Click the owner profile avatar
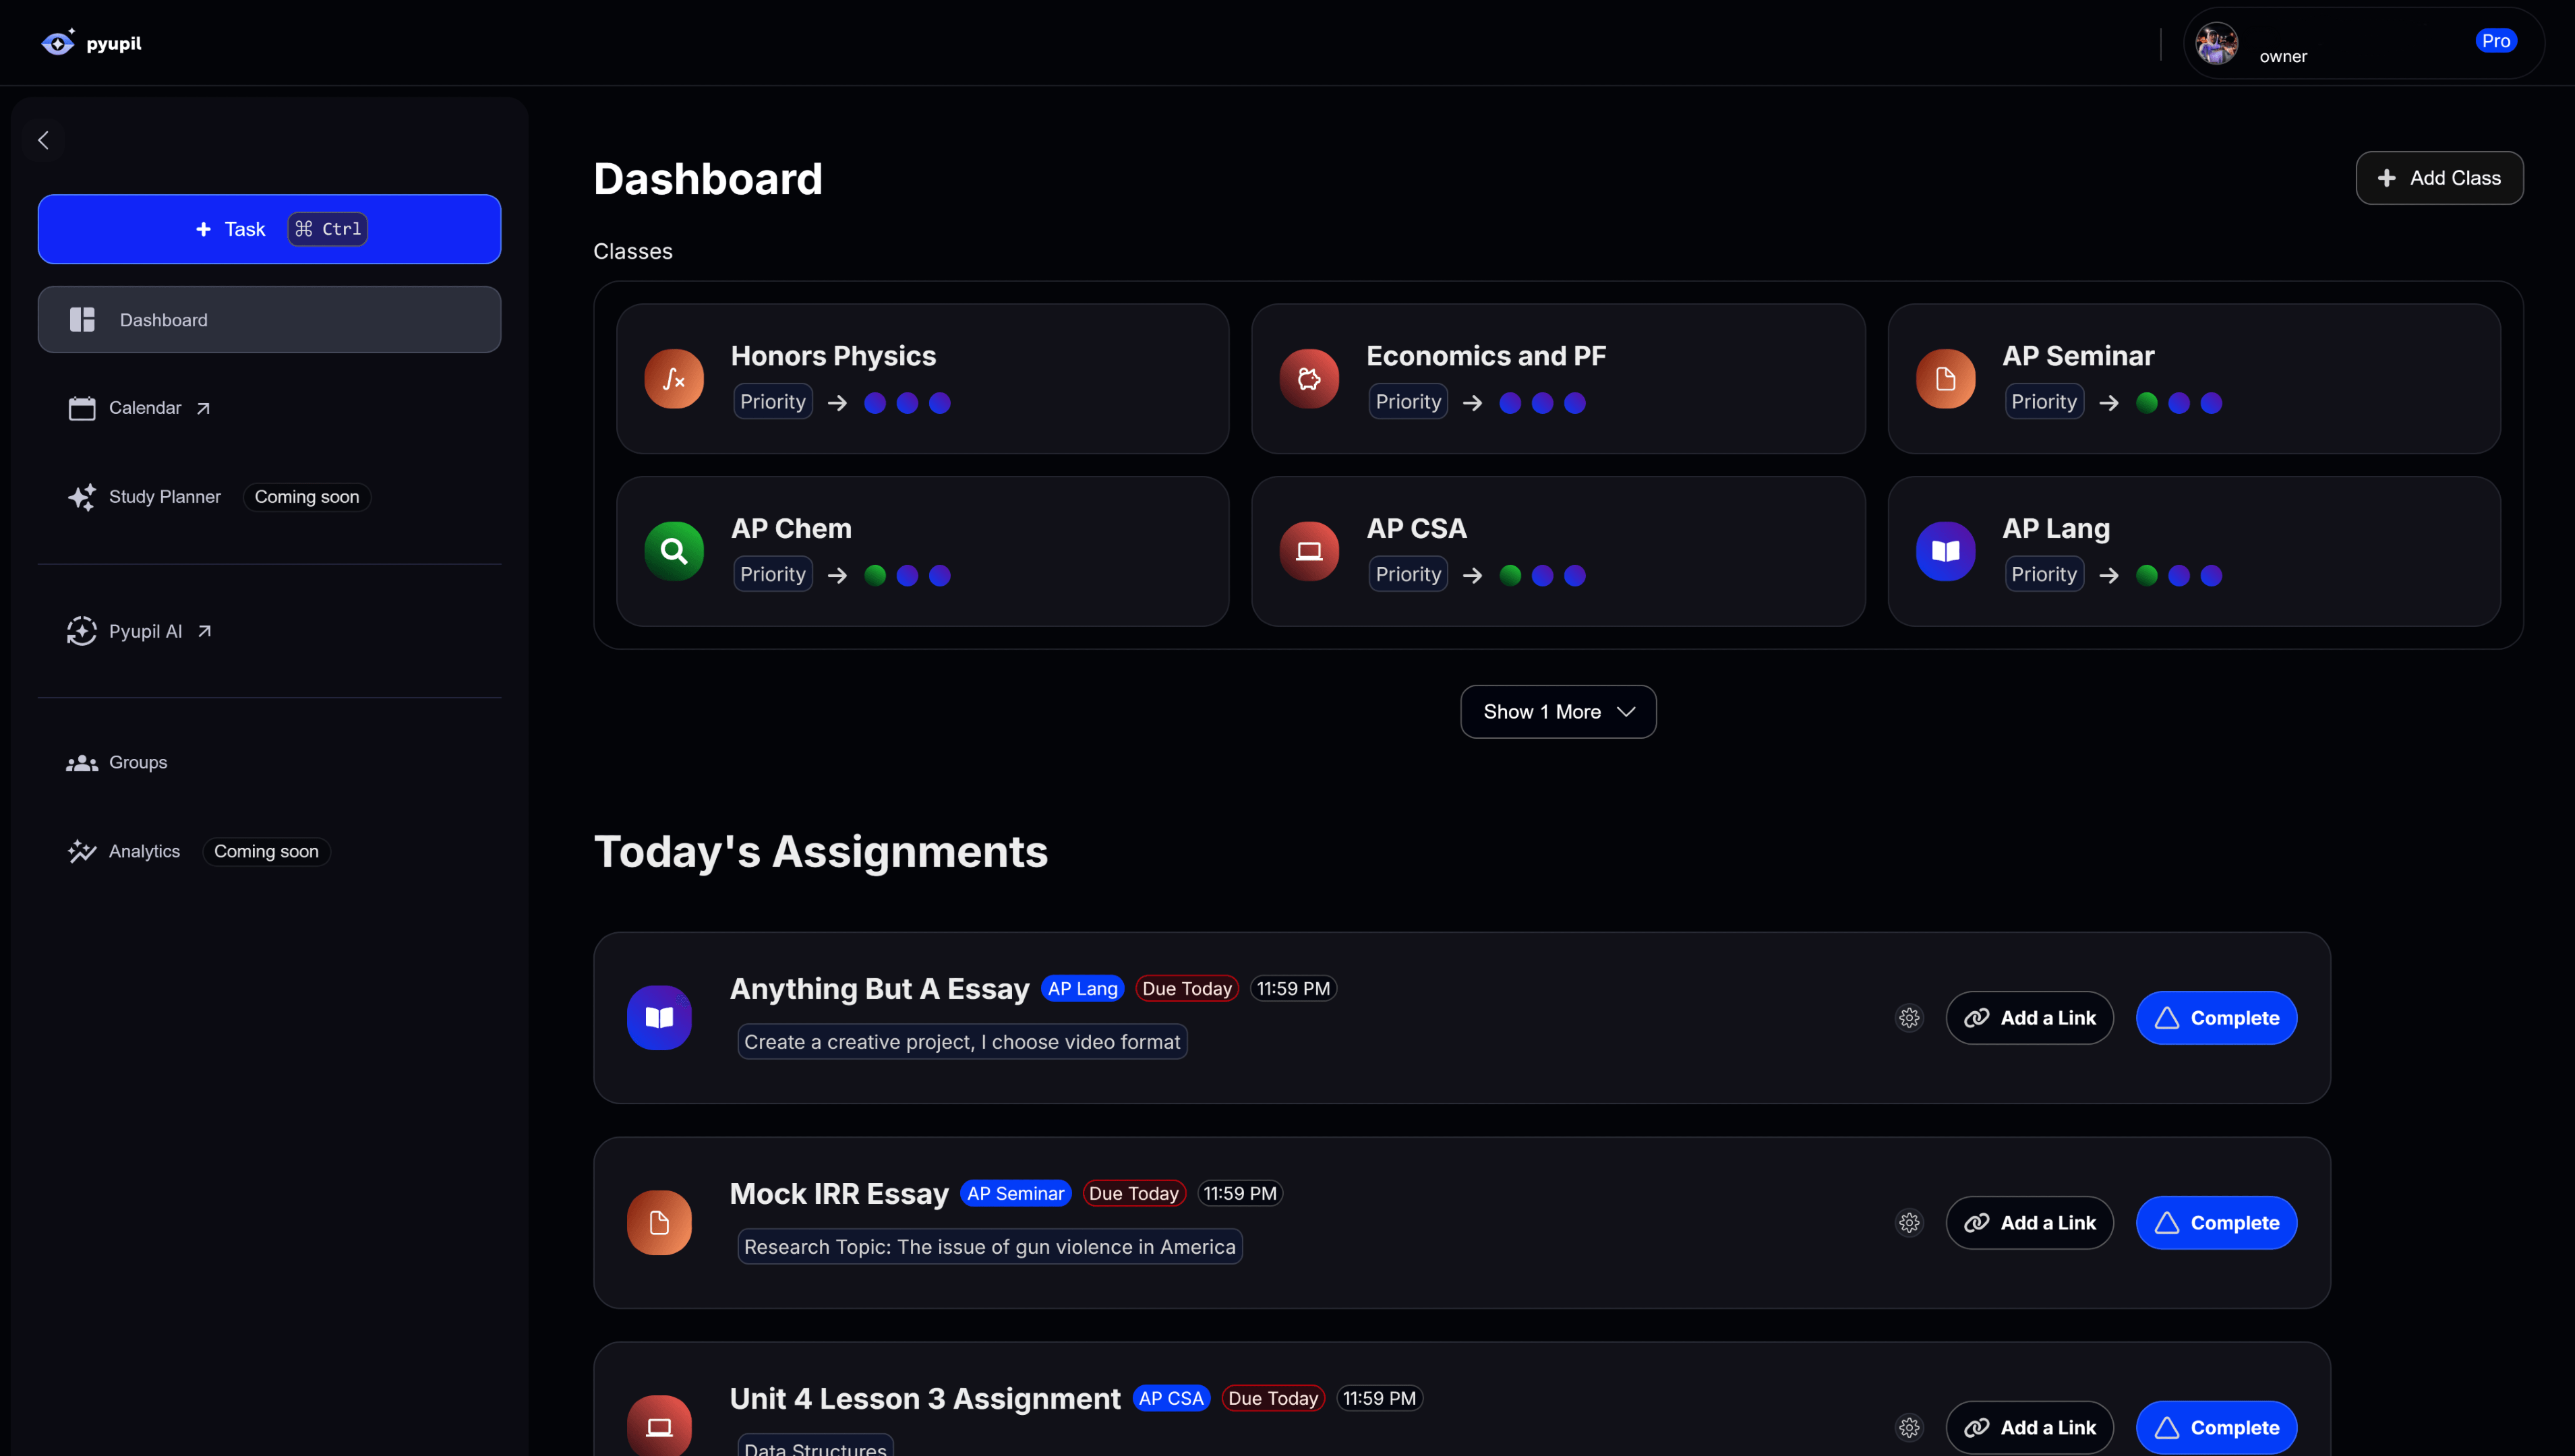This screenshot has width=2575, height=1456. click(2216, 42)
